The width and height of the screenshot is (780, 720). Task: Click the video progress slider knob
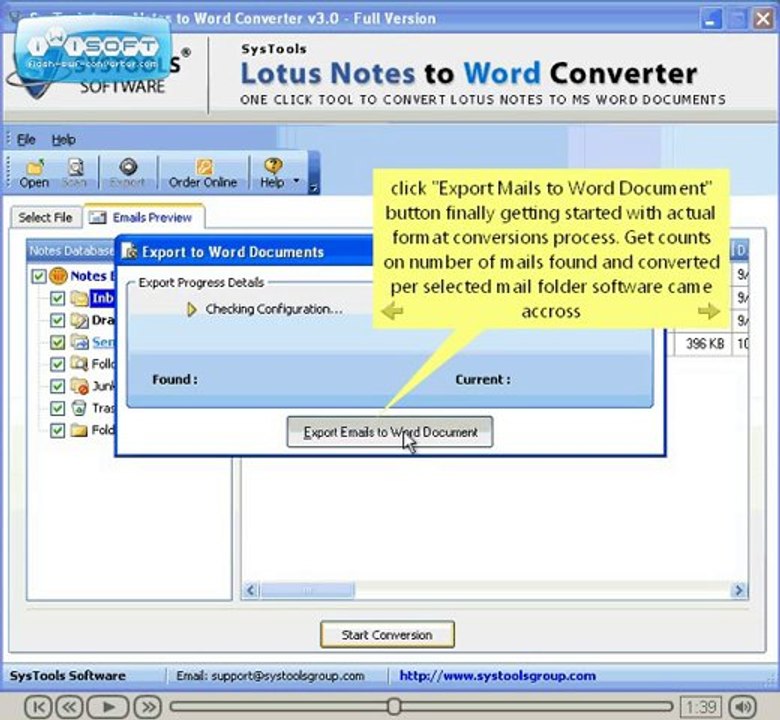[394, 706]
